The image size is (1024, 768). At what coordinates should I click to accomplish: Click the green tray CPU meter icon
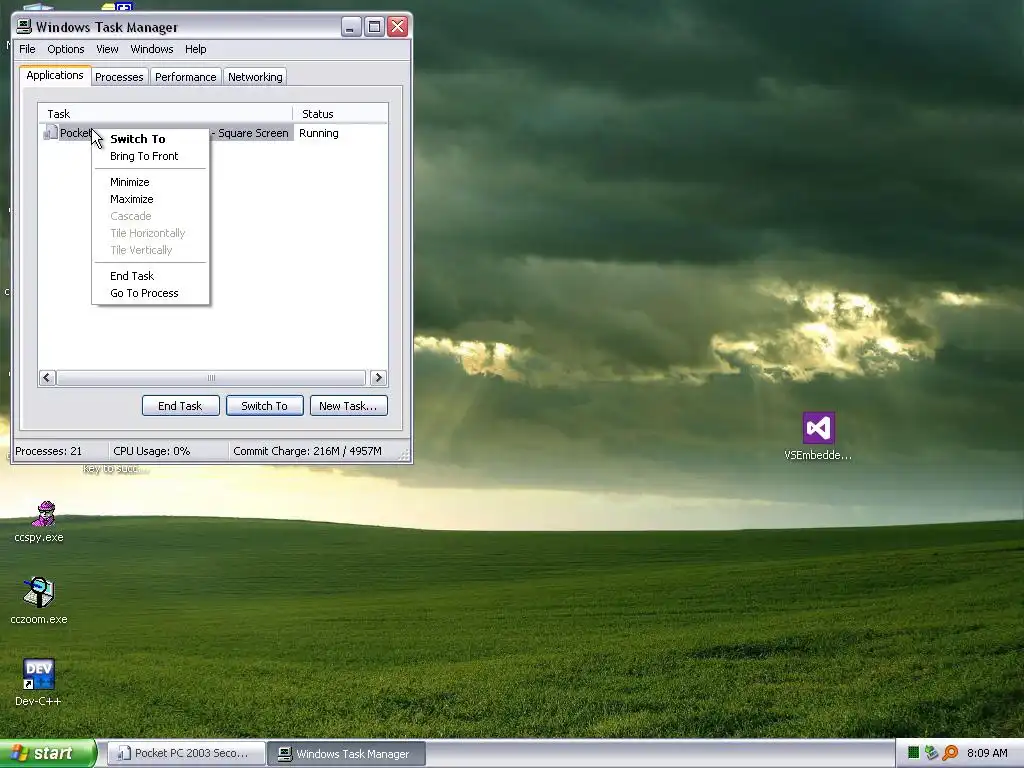click(x=913, y=753)
